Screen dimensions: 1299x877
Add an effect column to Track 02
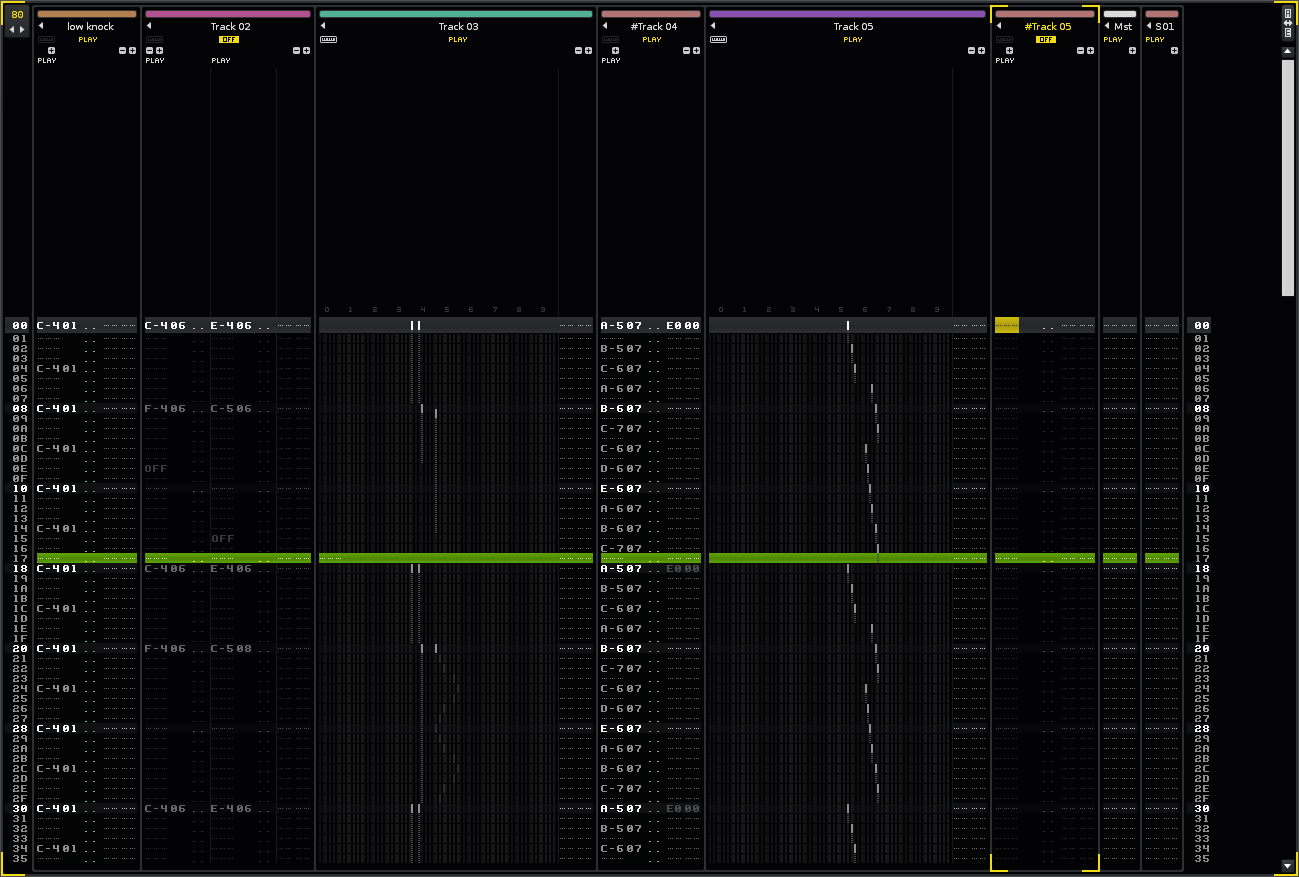[306, 50]
